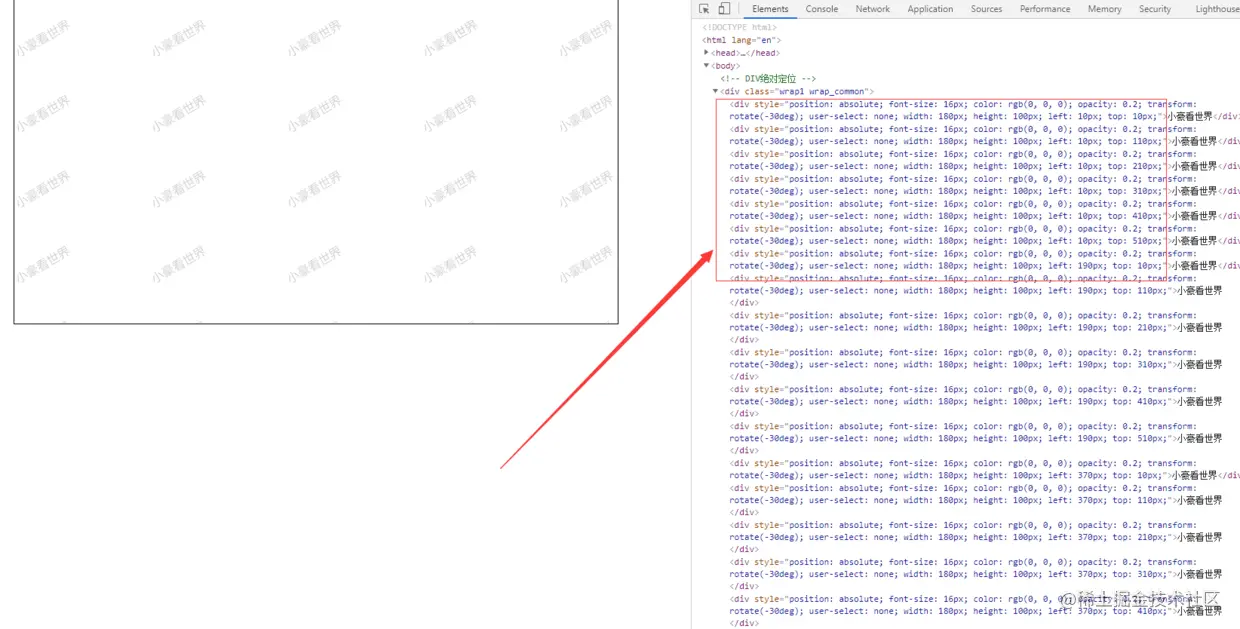
Task: Expand the collapsed head node
Action: tap(706, 53)
